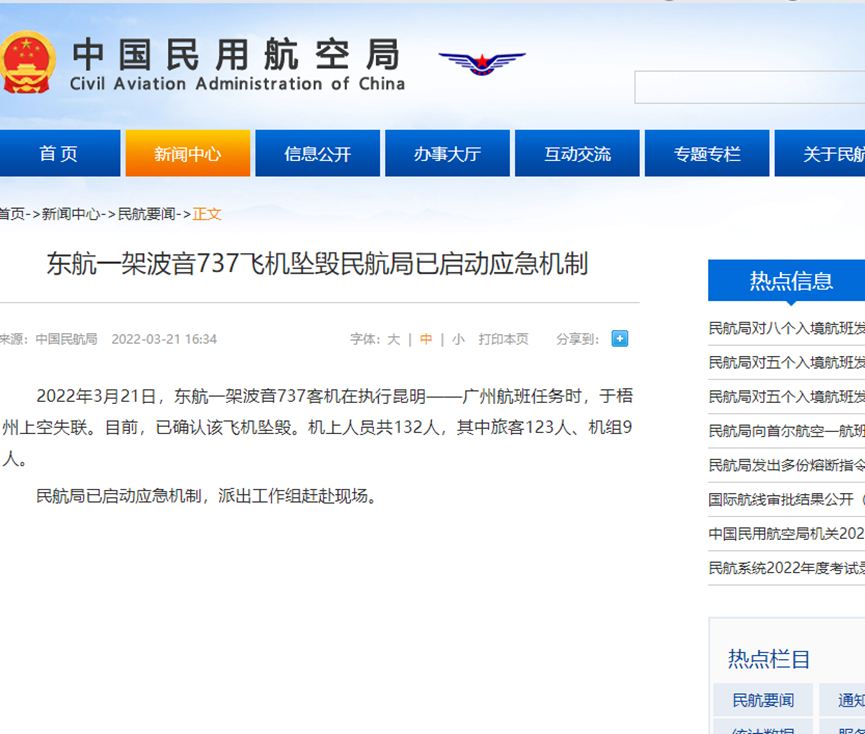The height and width of the screenshot is (734, 865).
Task: Click the blue share plus icon
Action: (x=620, y=339)
